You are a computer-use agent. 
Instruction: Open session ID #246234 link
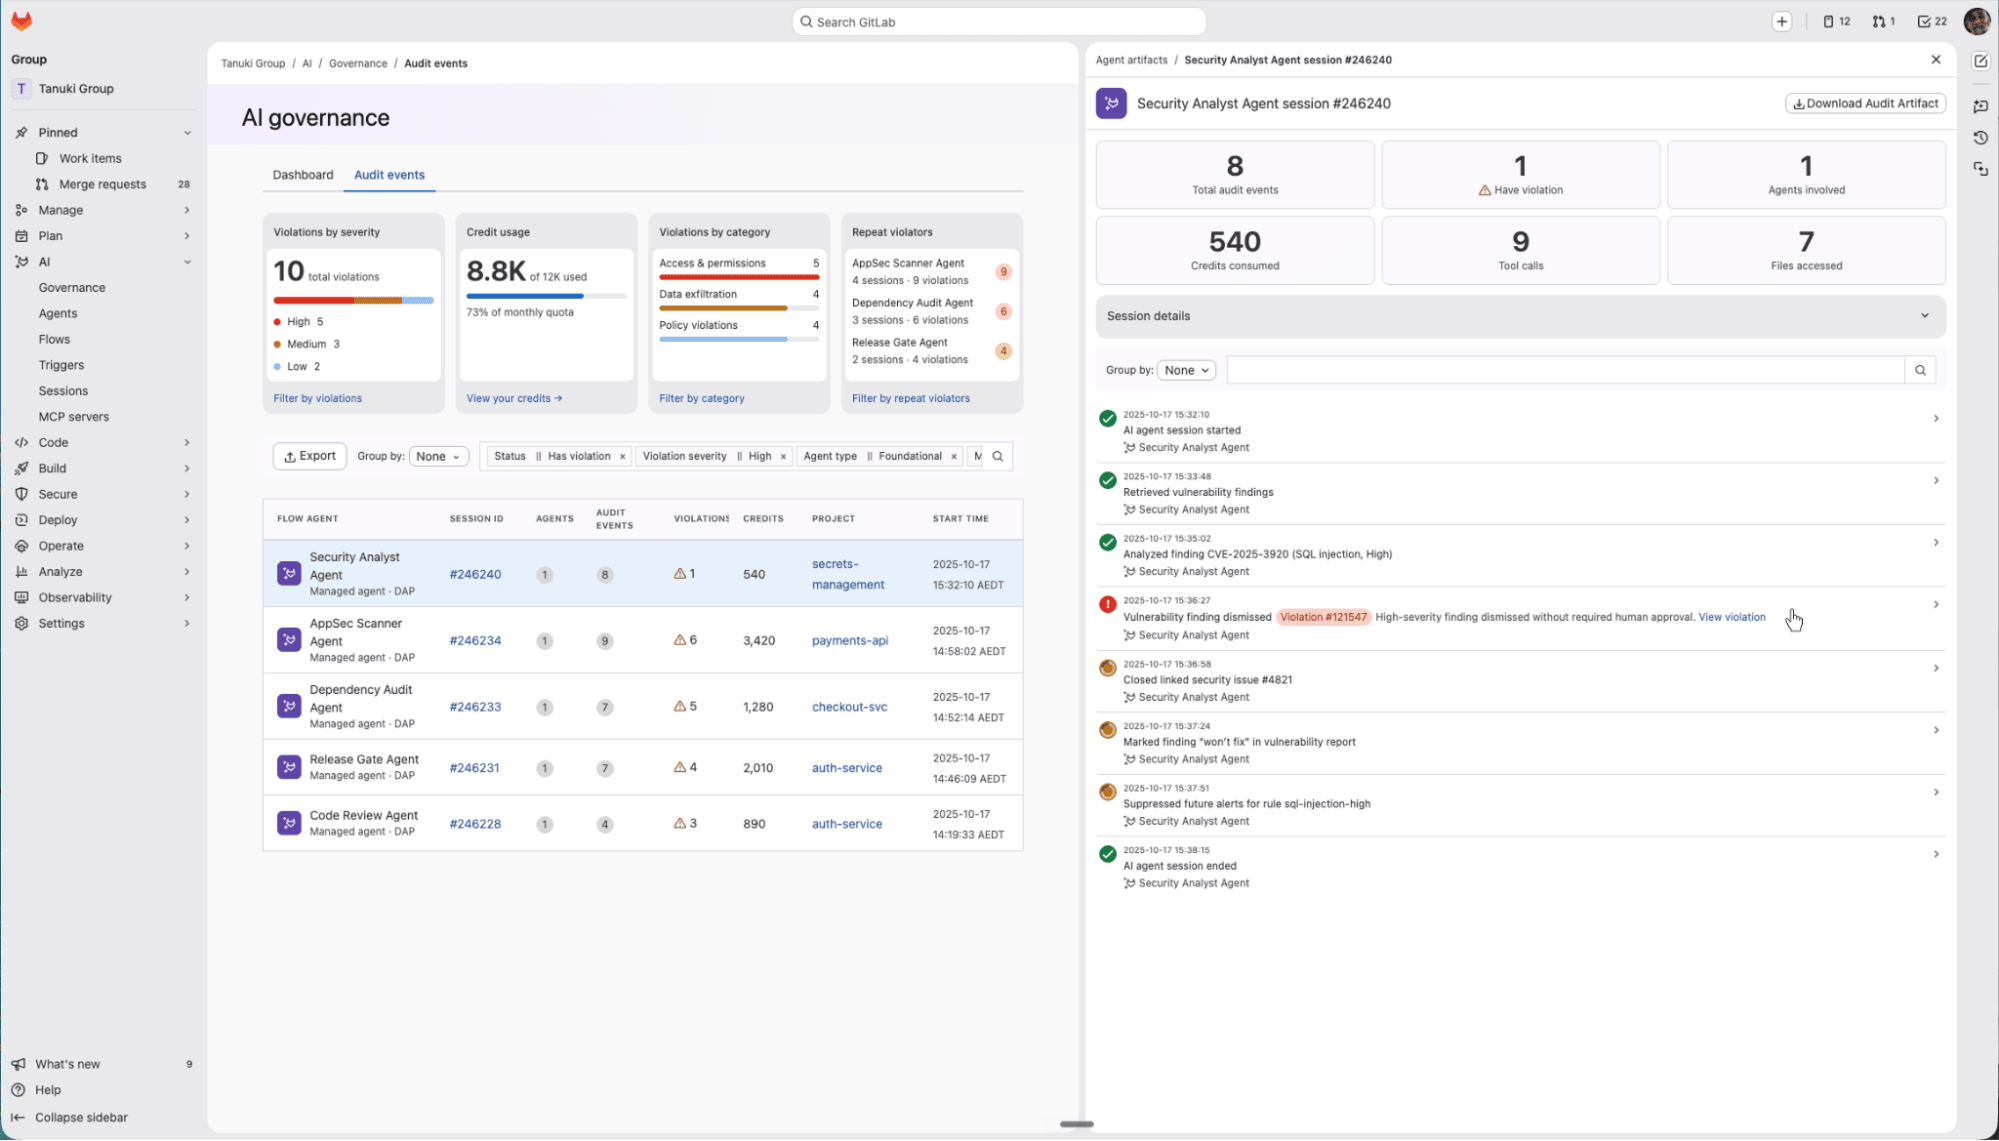tap(475, 640)
